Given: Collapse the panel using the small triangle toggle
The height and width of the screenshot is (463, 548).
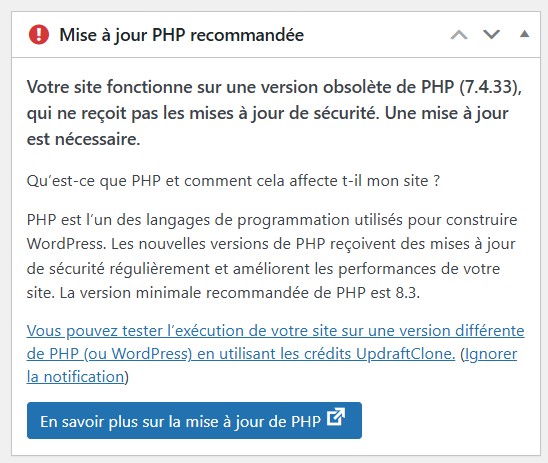Looking at the screenshot, I should (x=524, y=34).
